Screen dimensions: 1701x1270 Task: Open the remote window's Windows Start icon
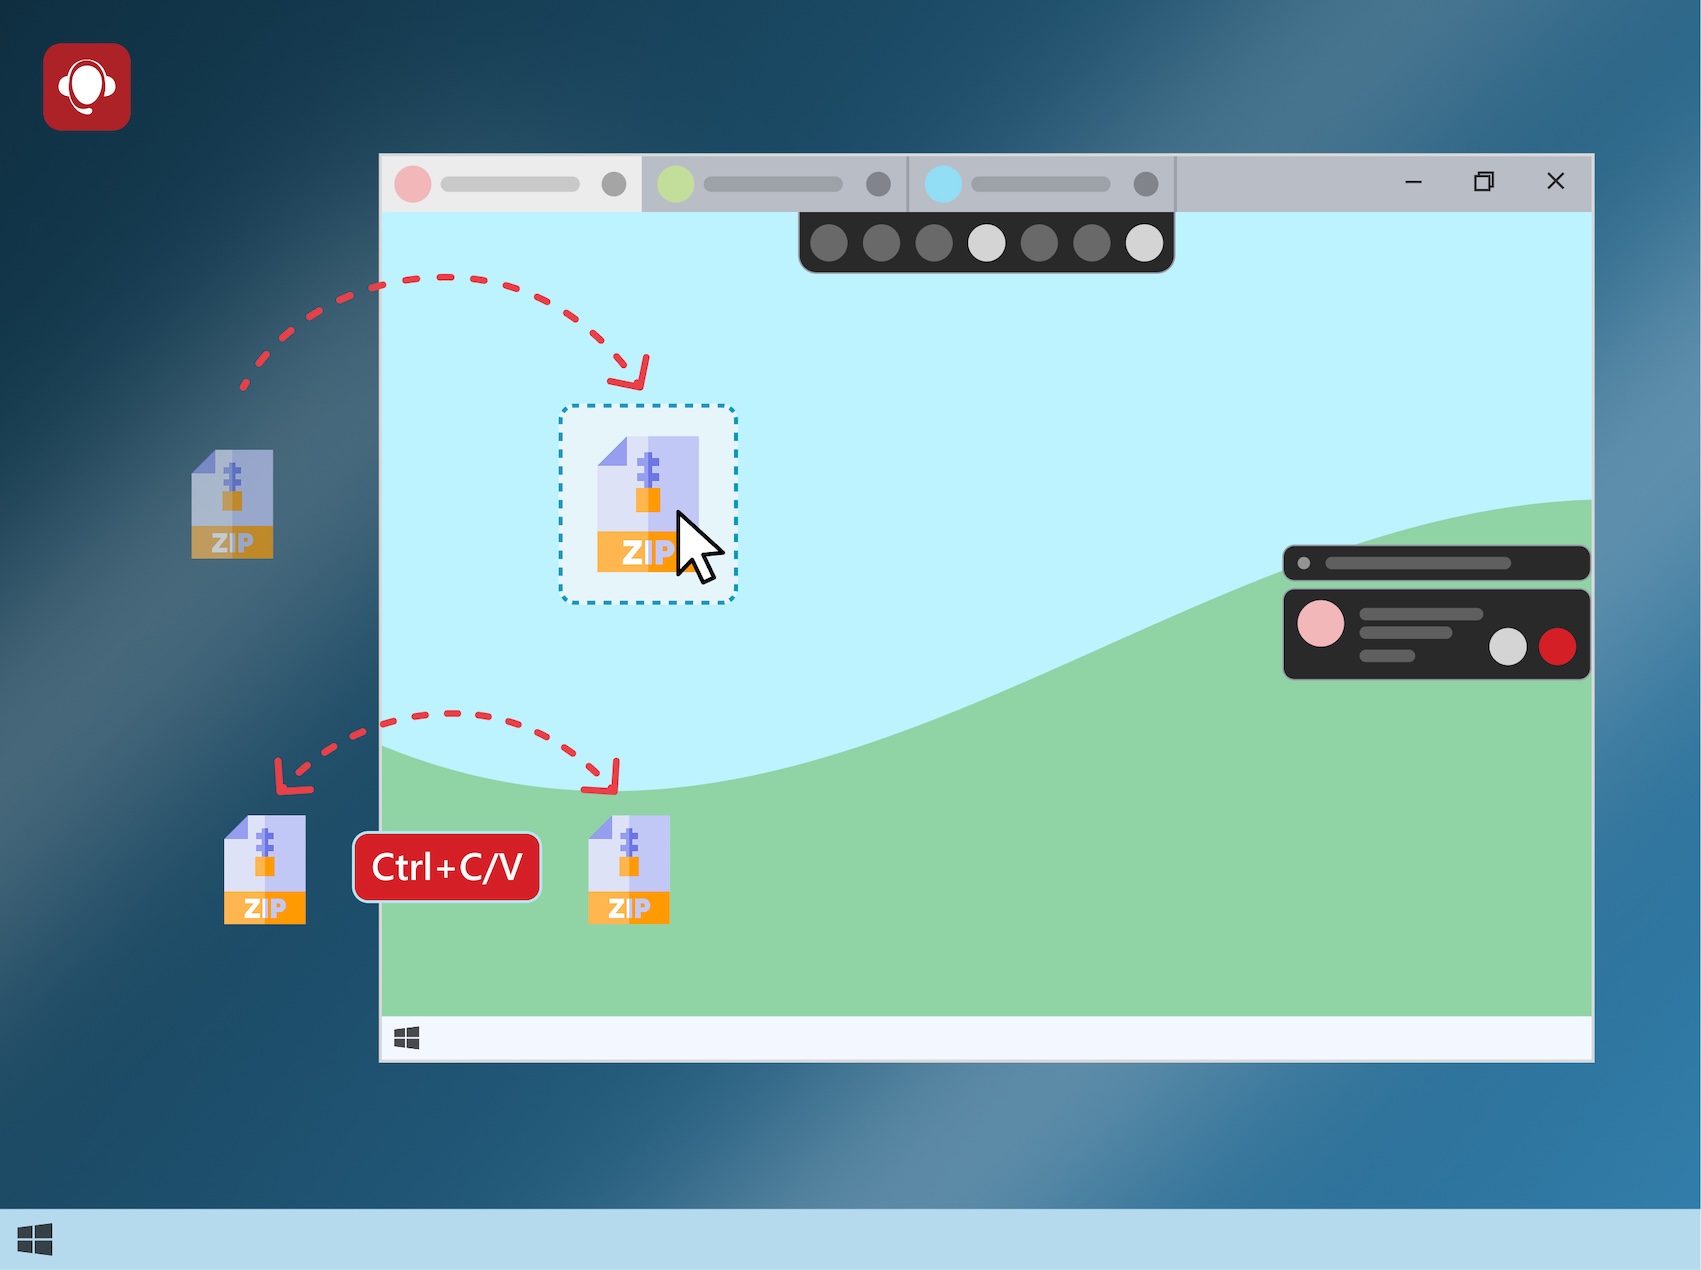click(407, 1038)
